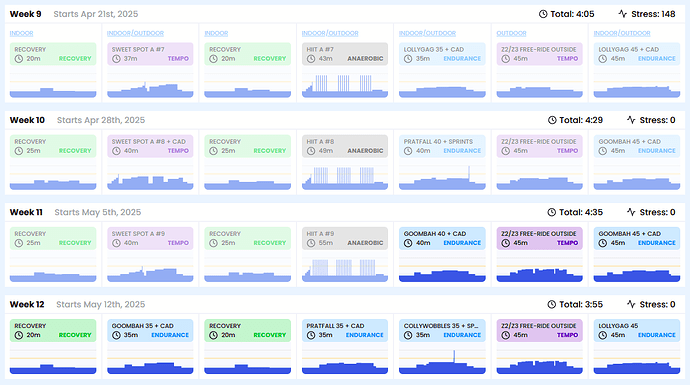Image resolution: width=690 pixels, height=385 pixels.
Task: Select the Week 11 header title
Action: (x=26, y=212)
